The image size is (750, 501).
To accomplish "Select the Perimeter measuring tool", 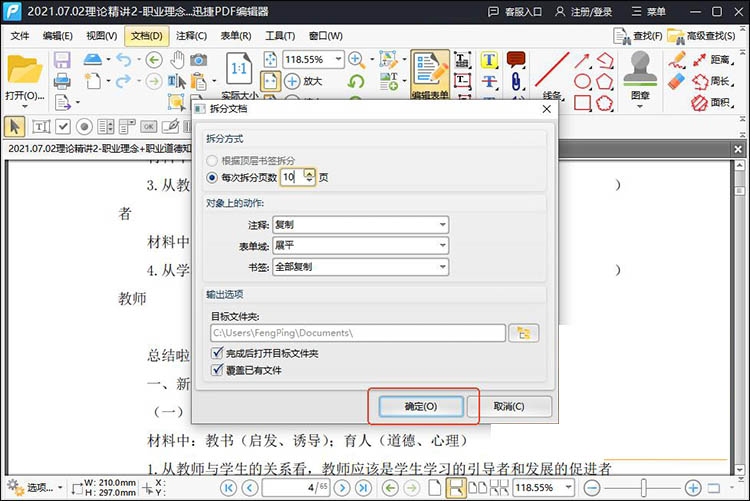I will [714, 81].
